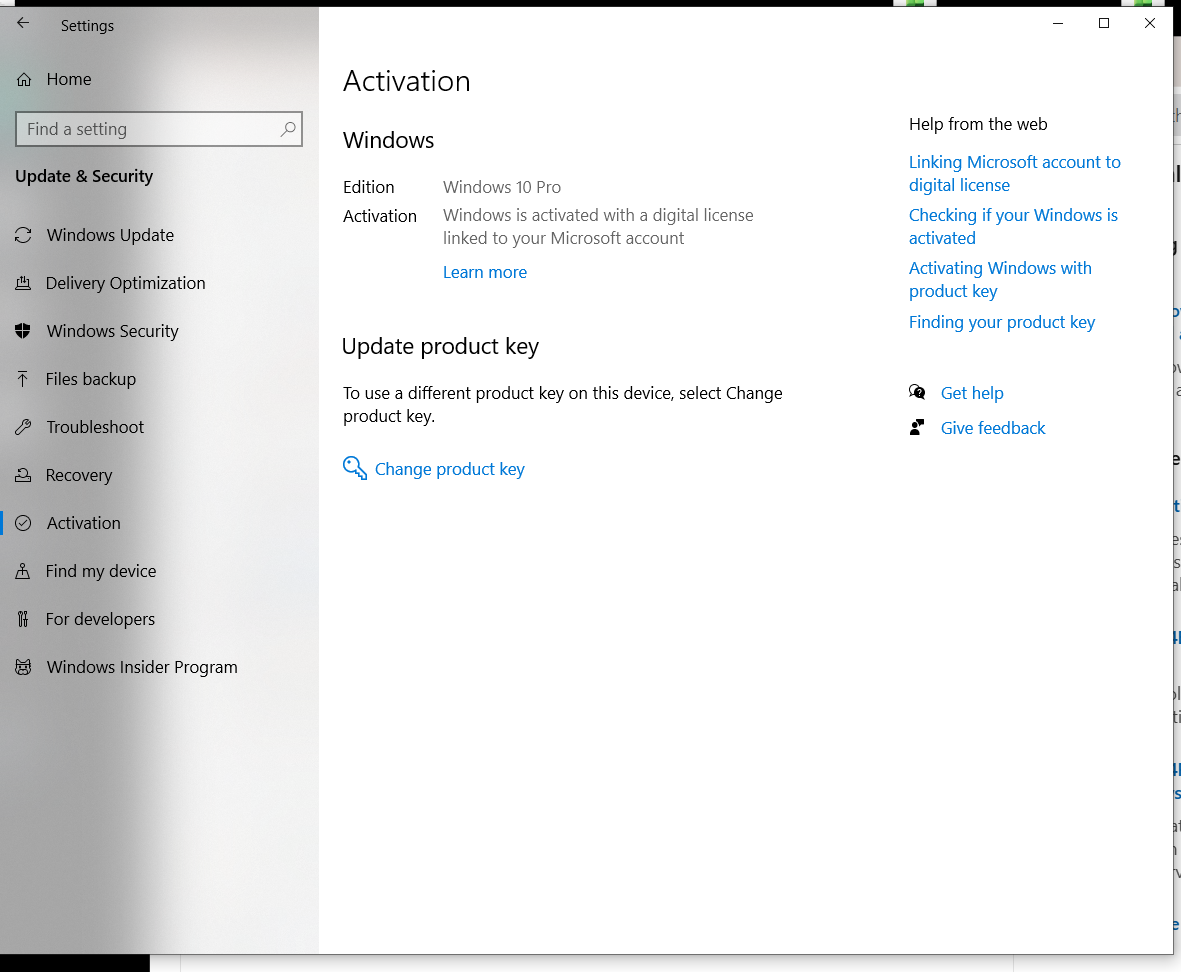Click the Get help chat icon
1181x972 pixels.
[917, 392]
